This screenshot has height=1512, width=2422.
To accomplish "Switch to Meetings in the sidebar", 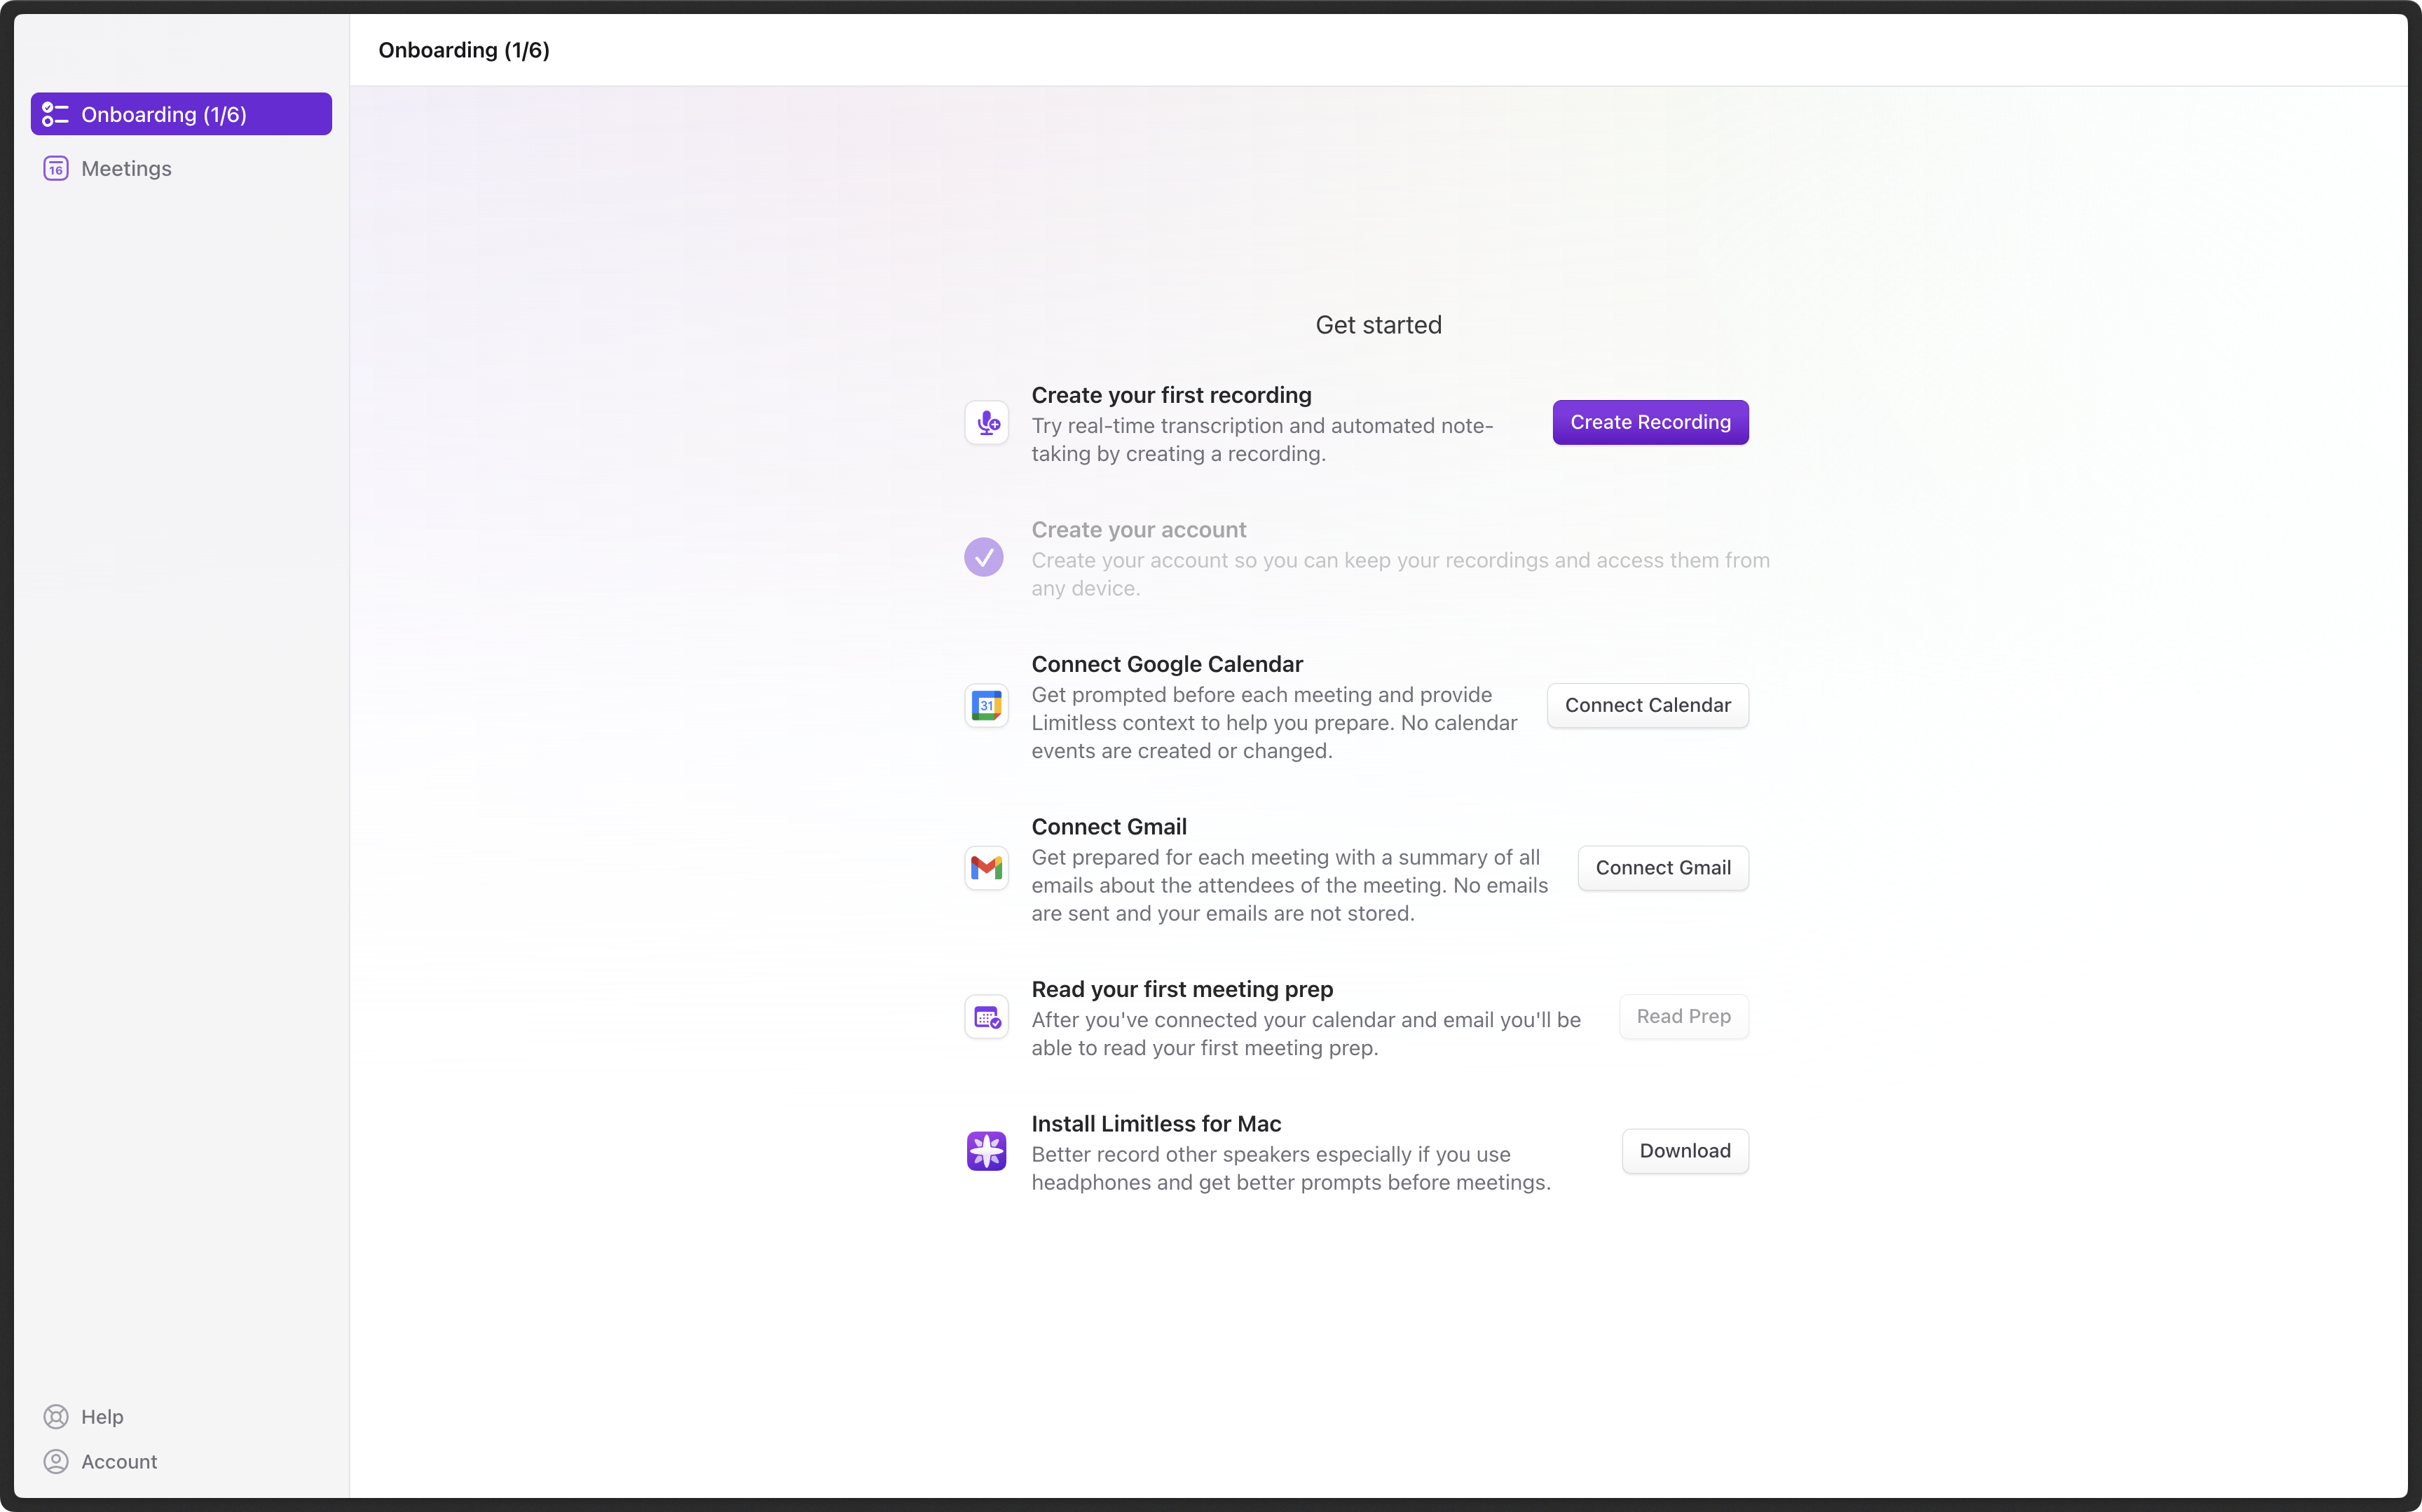I will 127,169.
